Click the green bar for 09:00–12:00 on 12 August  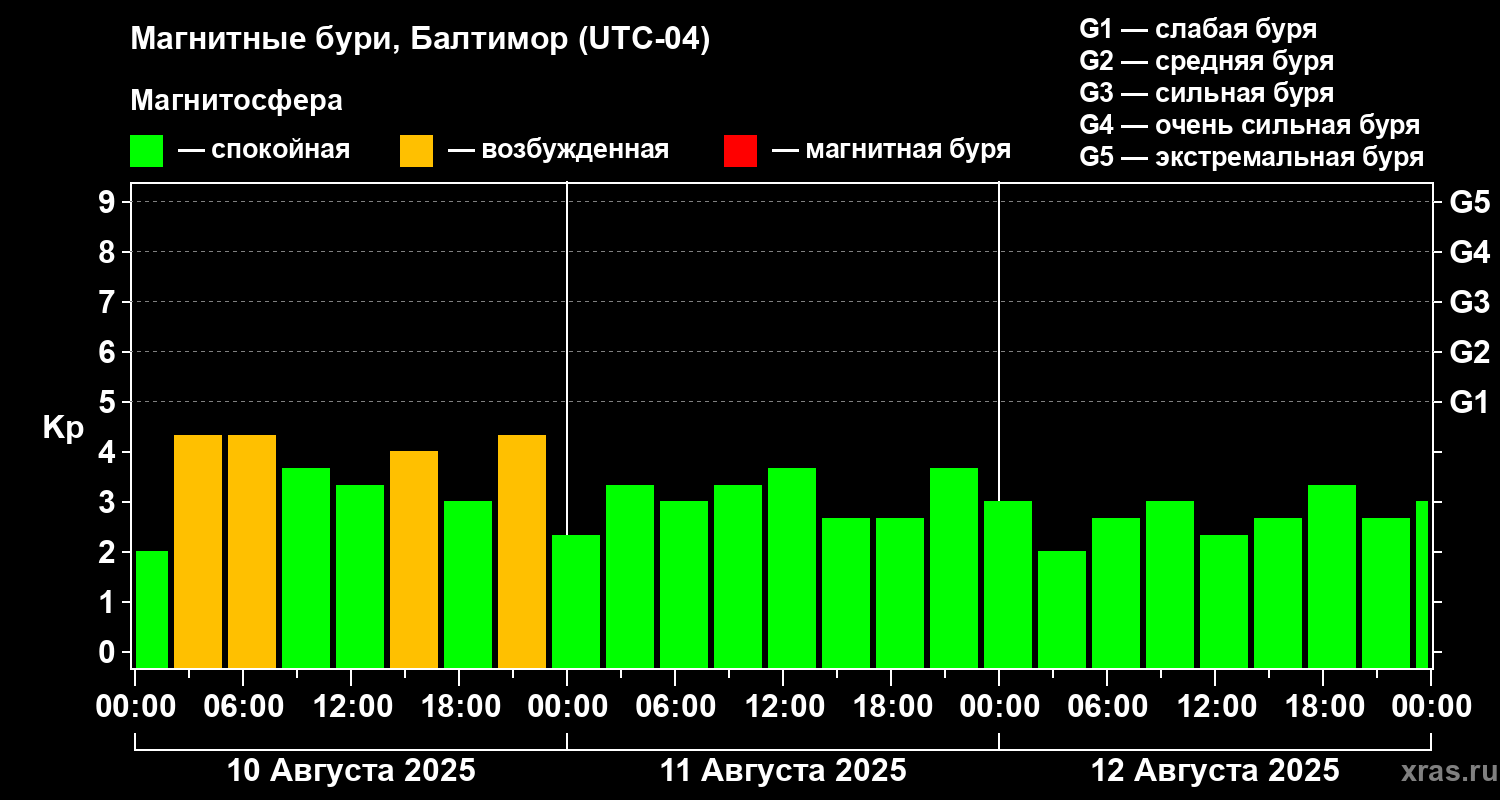[x=1170, y=584]
